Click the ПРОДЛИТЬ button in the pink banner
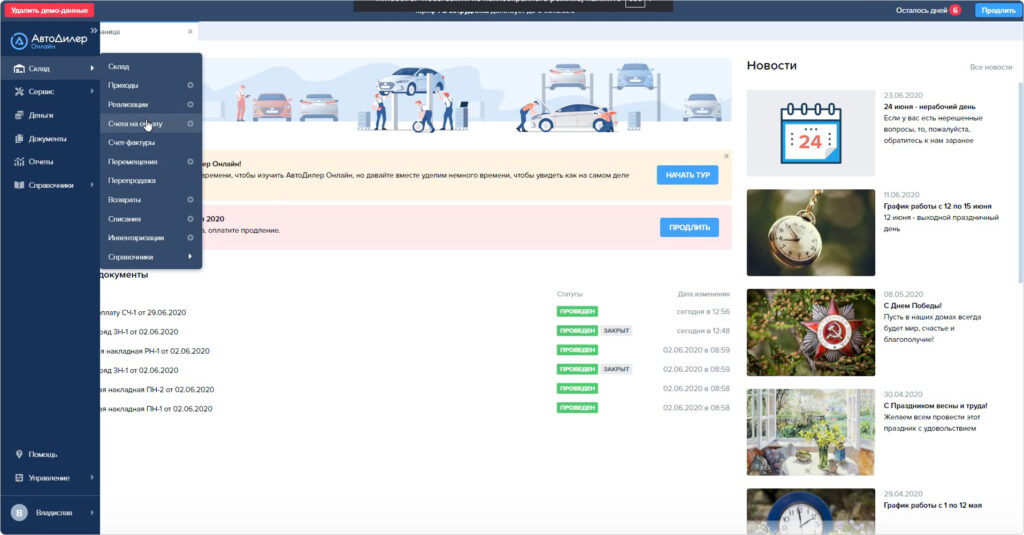Screen dimensions: 1024x535 tap(689, 227)
